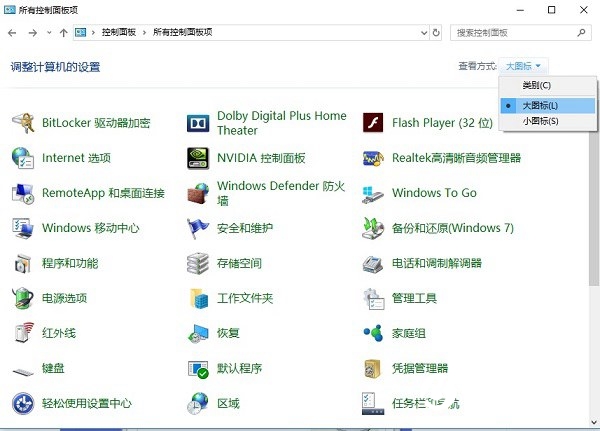The width and height of the screenshot is (600, 431).
Task: Click 控制面板 in the breadcrumb path
Action: point(120,33)
